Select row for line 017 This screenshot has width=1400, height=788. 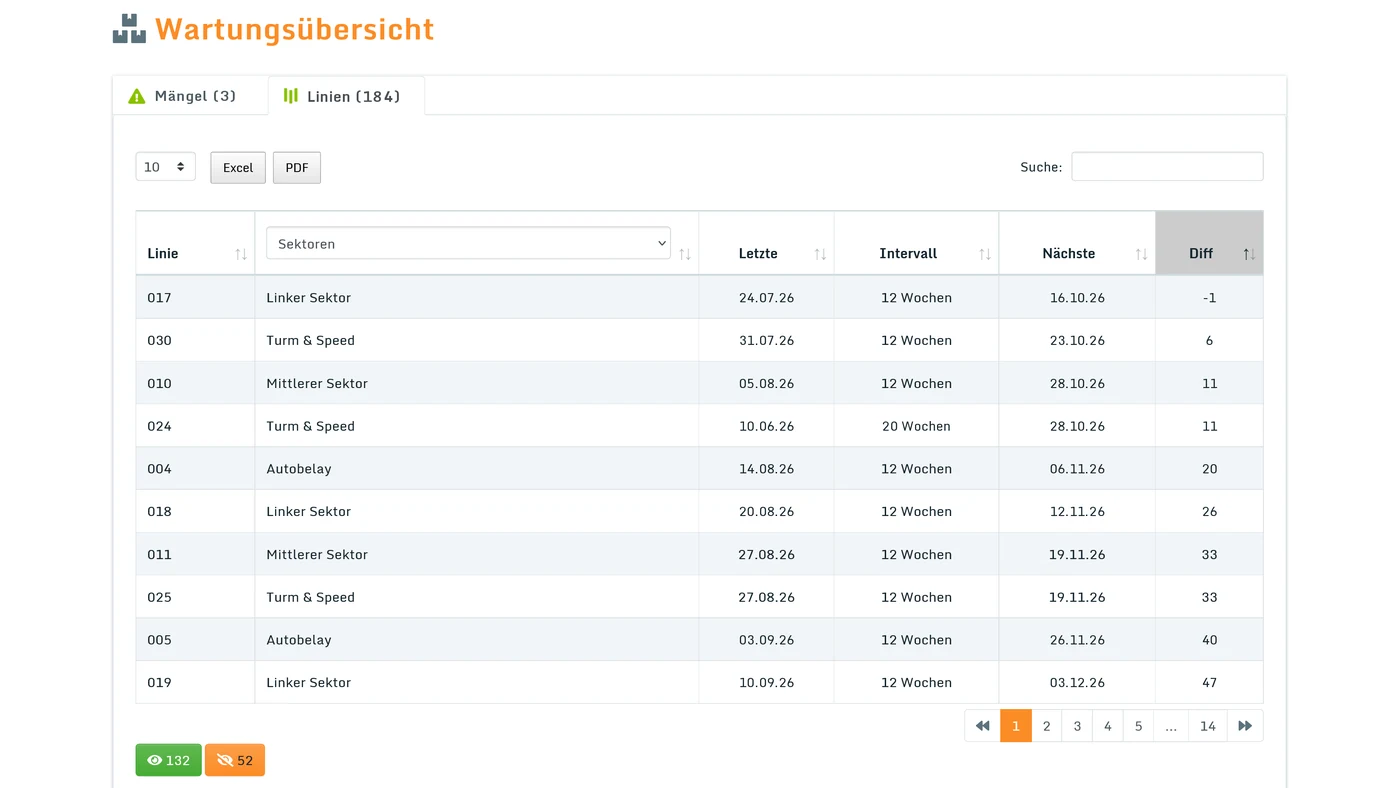699,297
